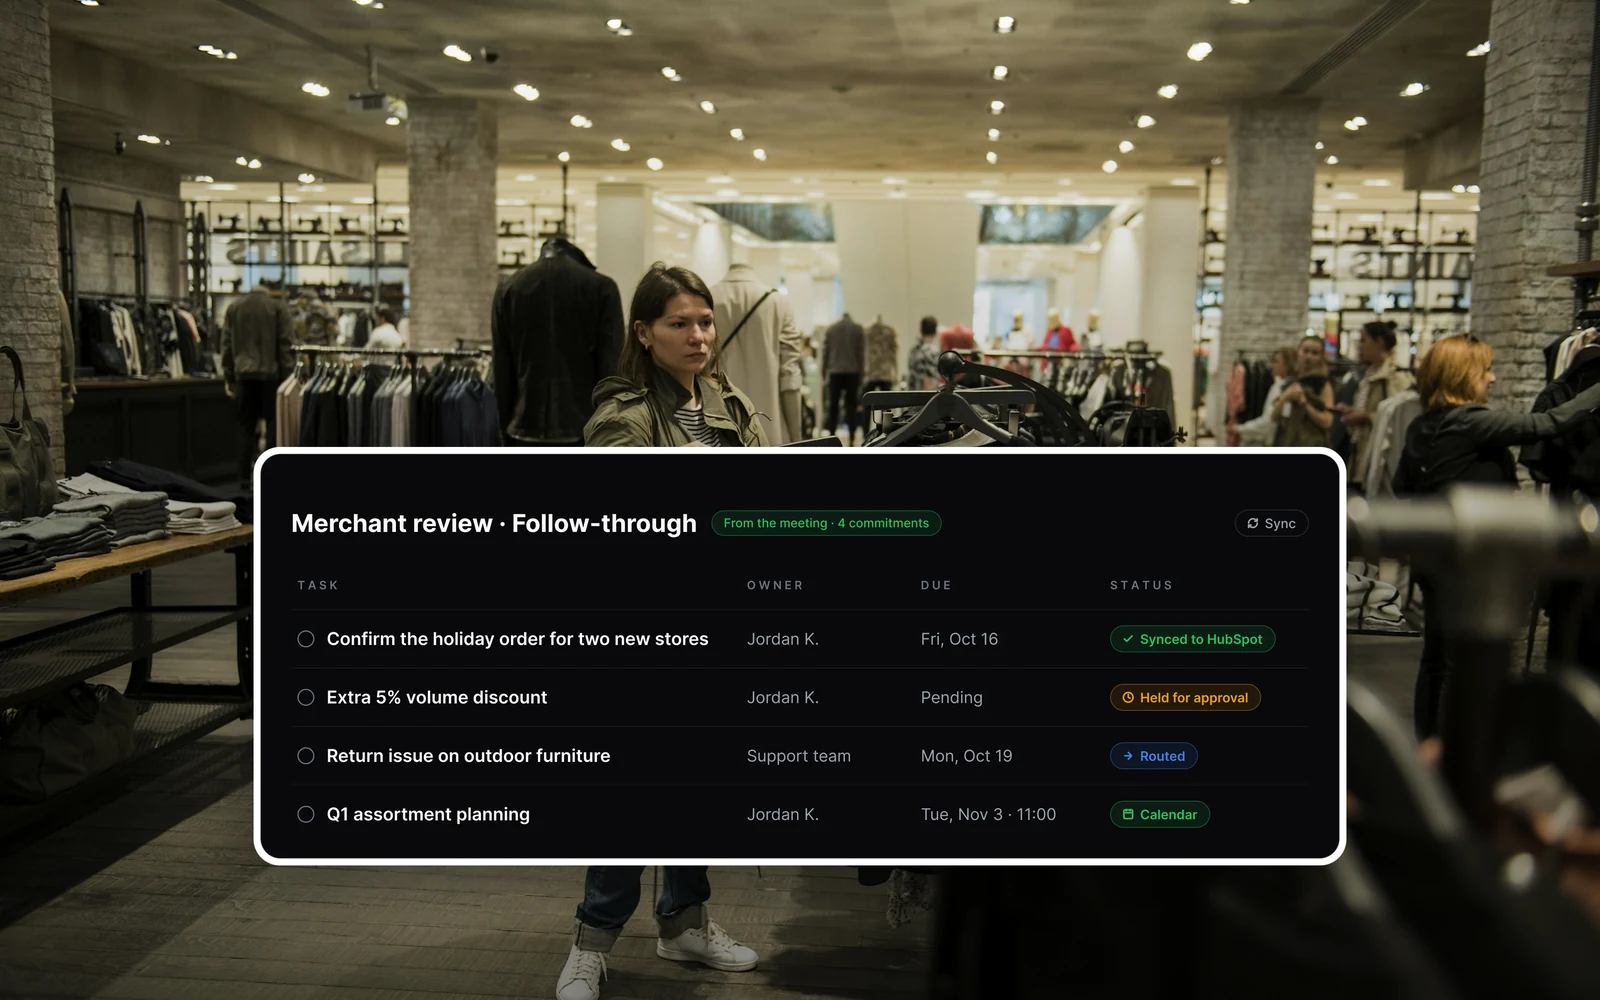Select the 'Routed' status badge

1153,756
